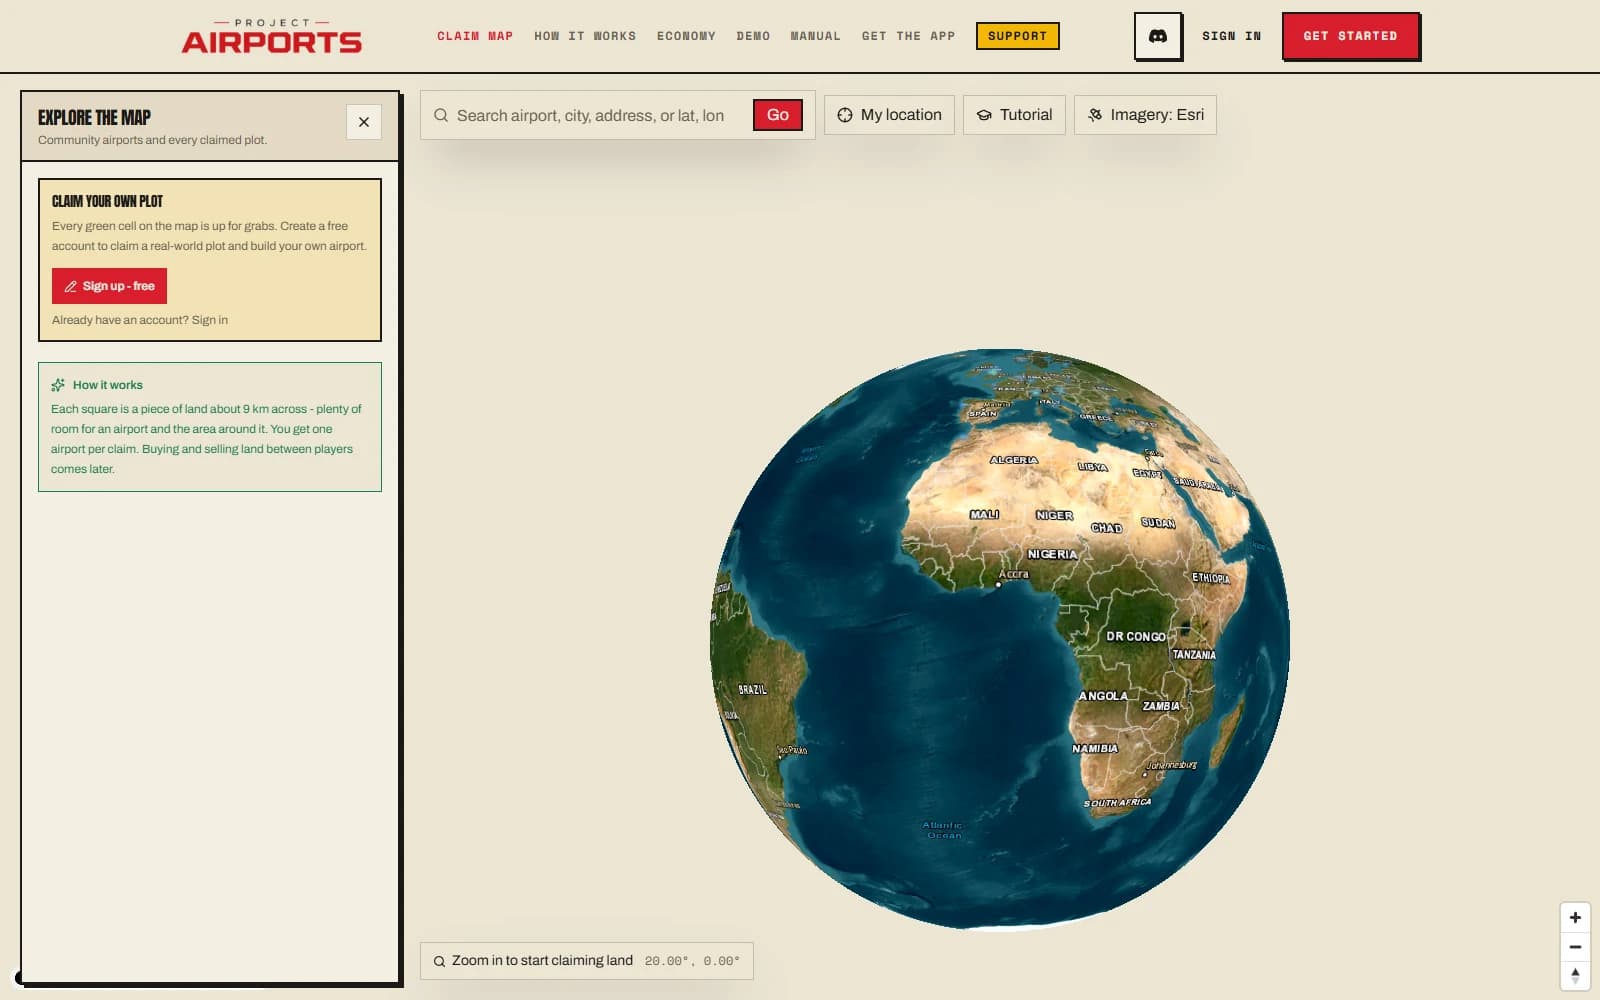Click the coordinates readout 20.00°, 0.00°

point(692,961)
